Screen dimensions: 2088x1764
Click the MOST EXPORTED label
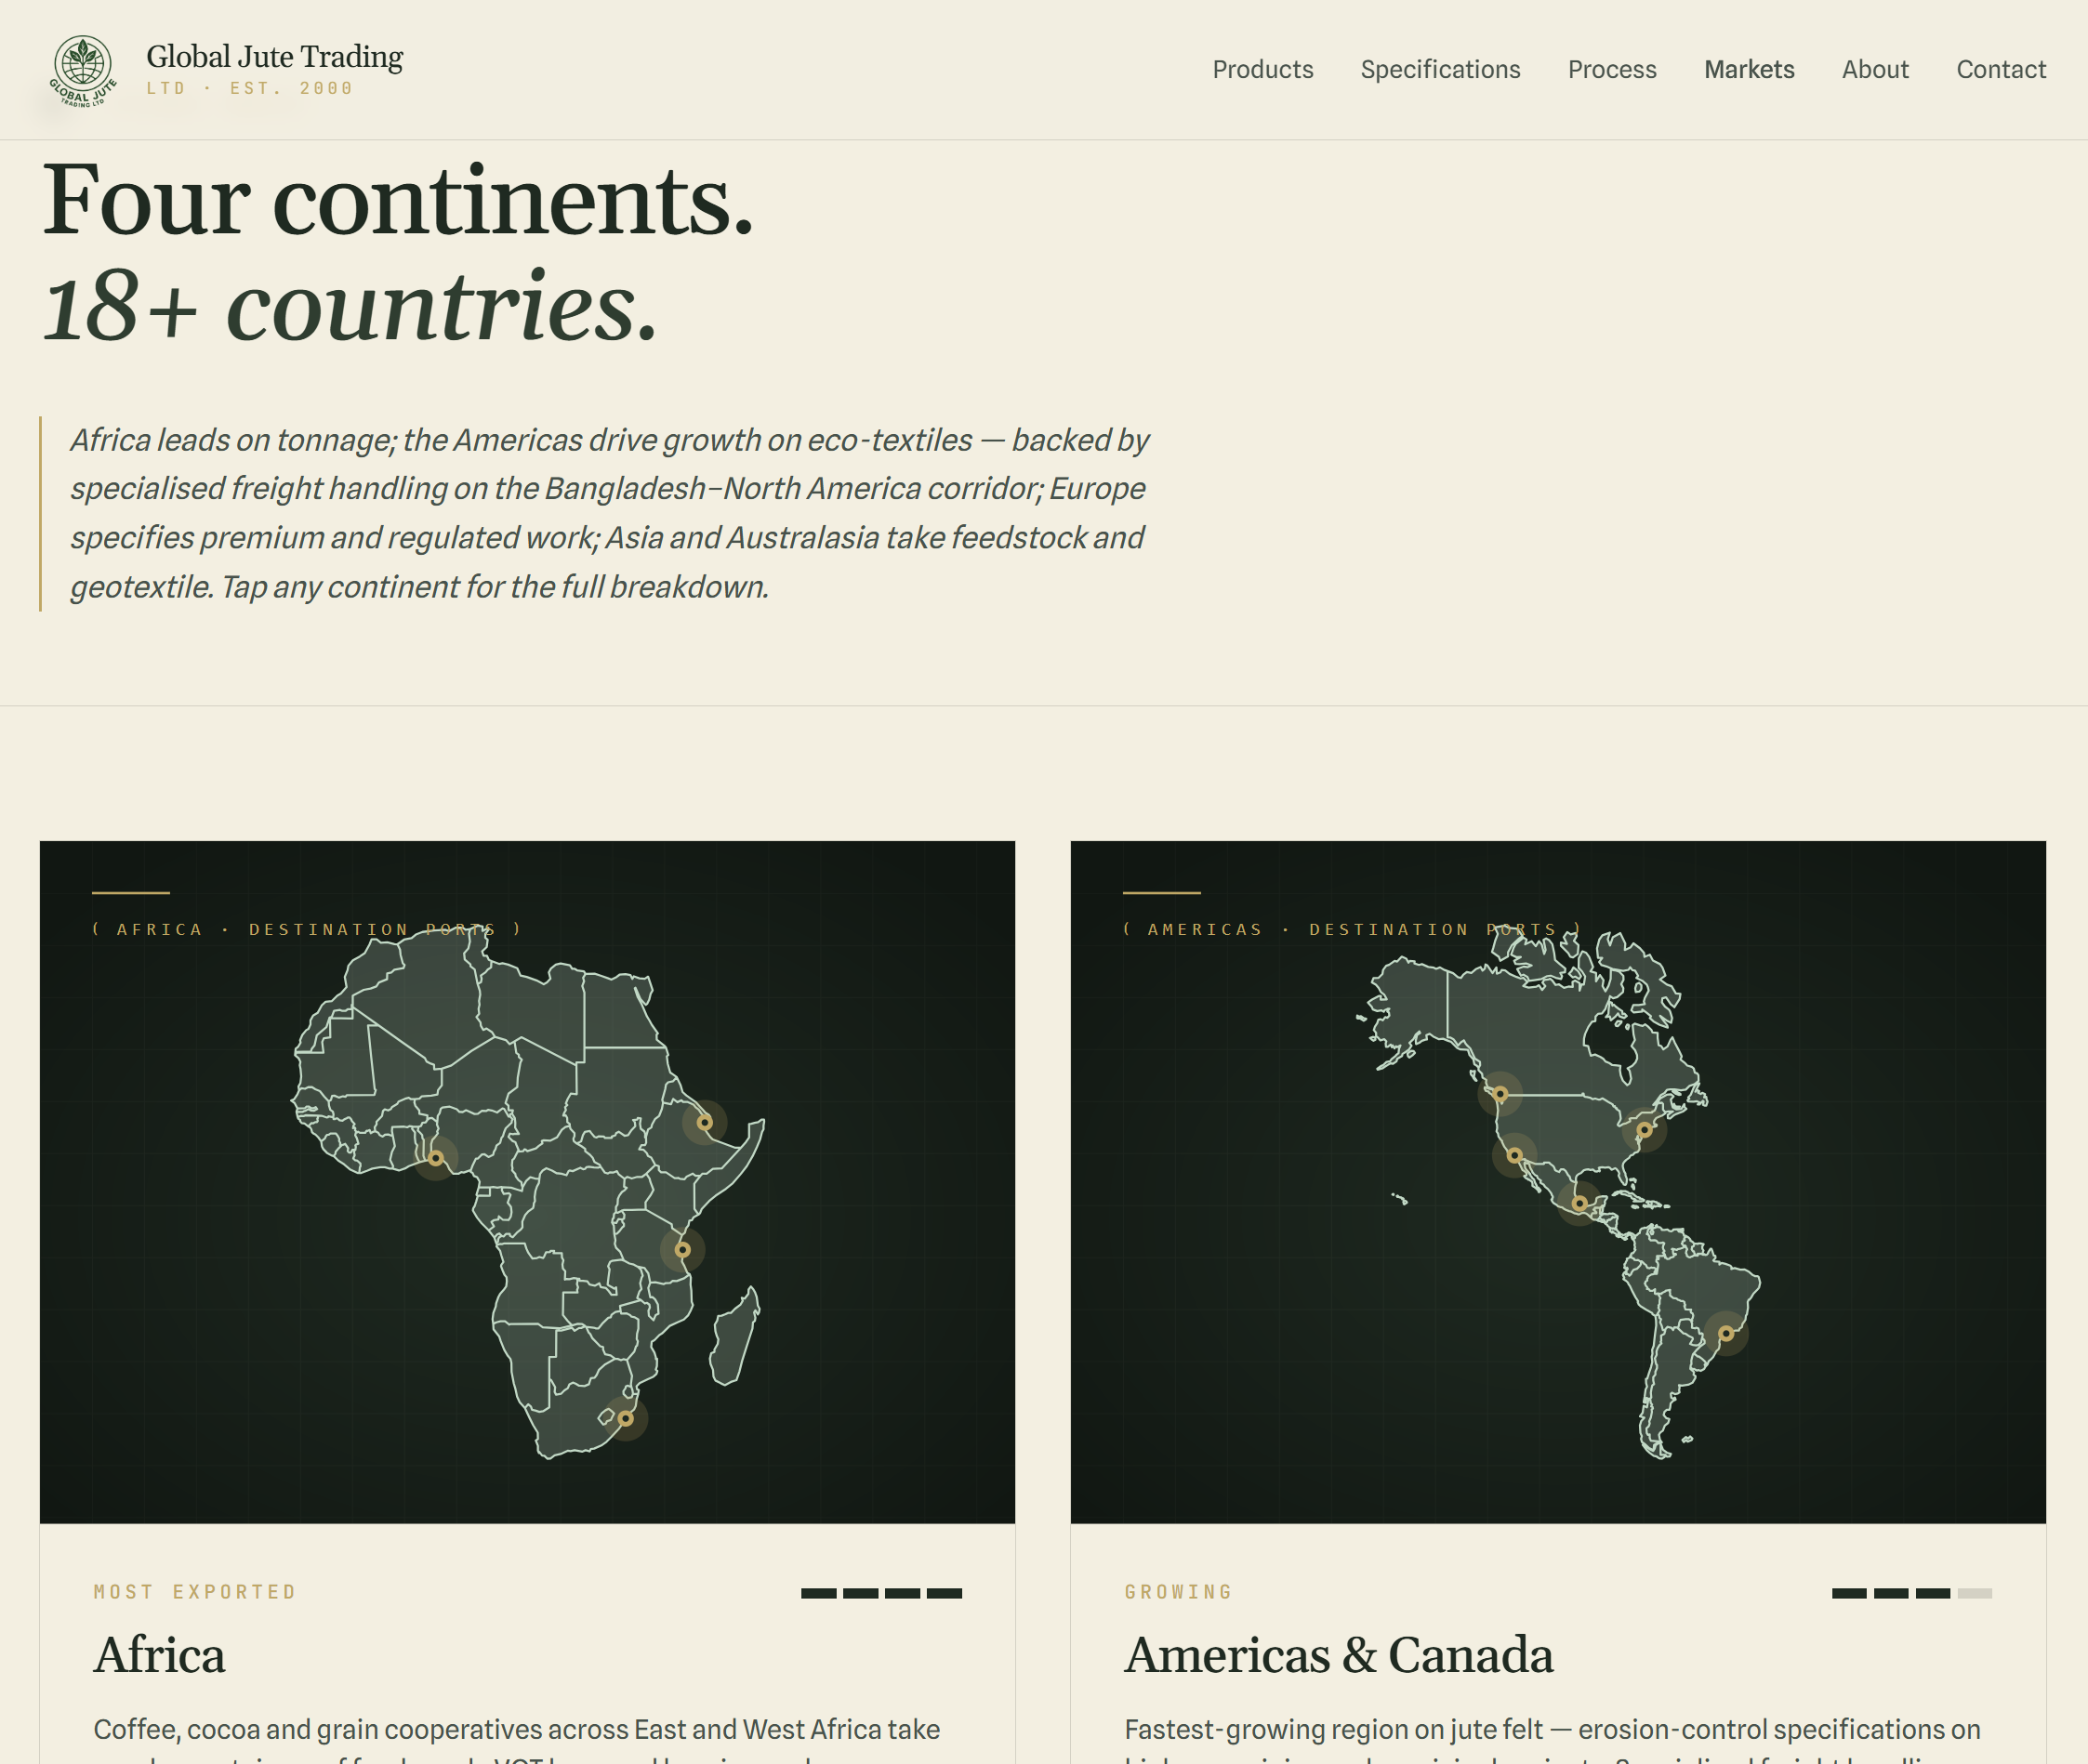[195, 1592]
